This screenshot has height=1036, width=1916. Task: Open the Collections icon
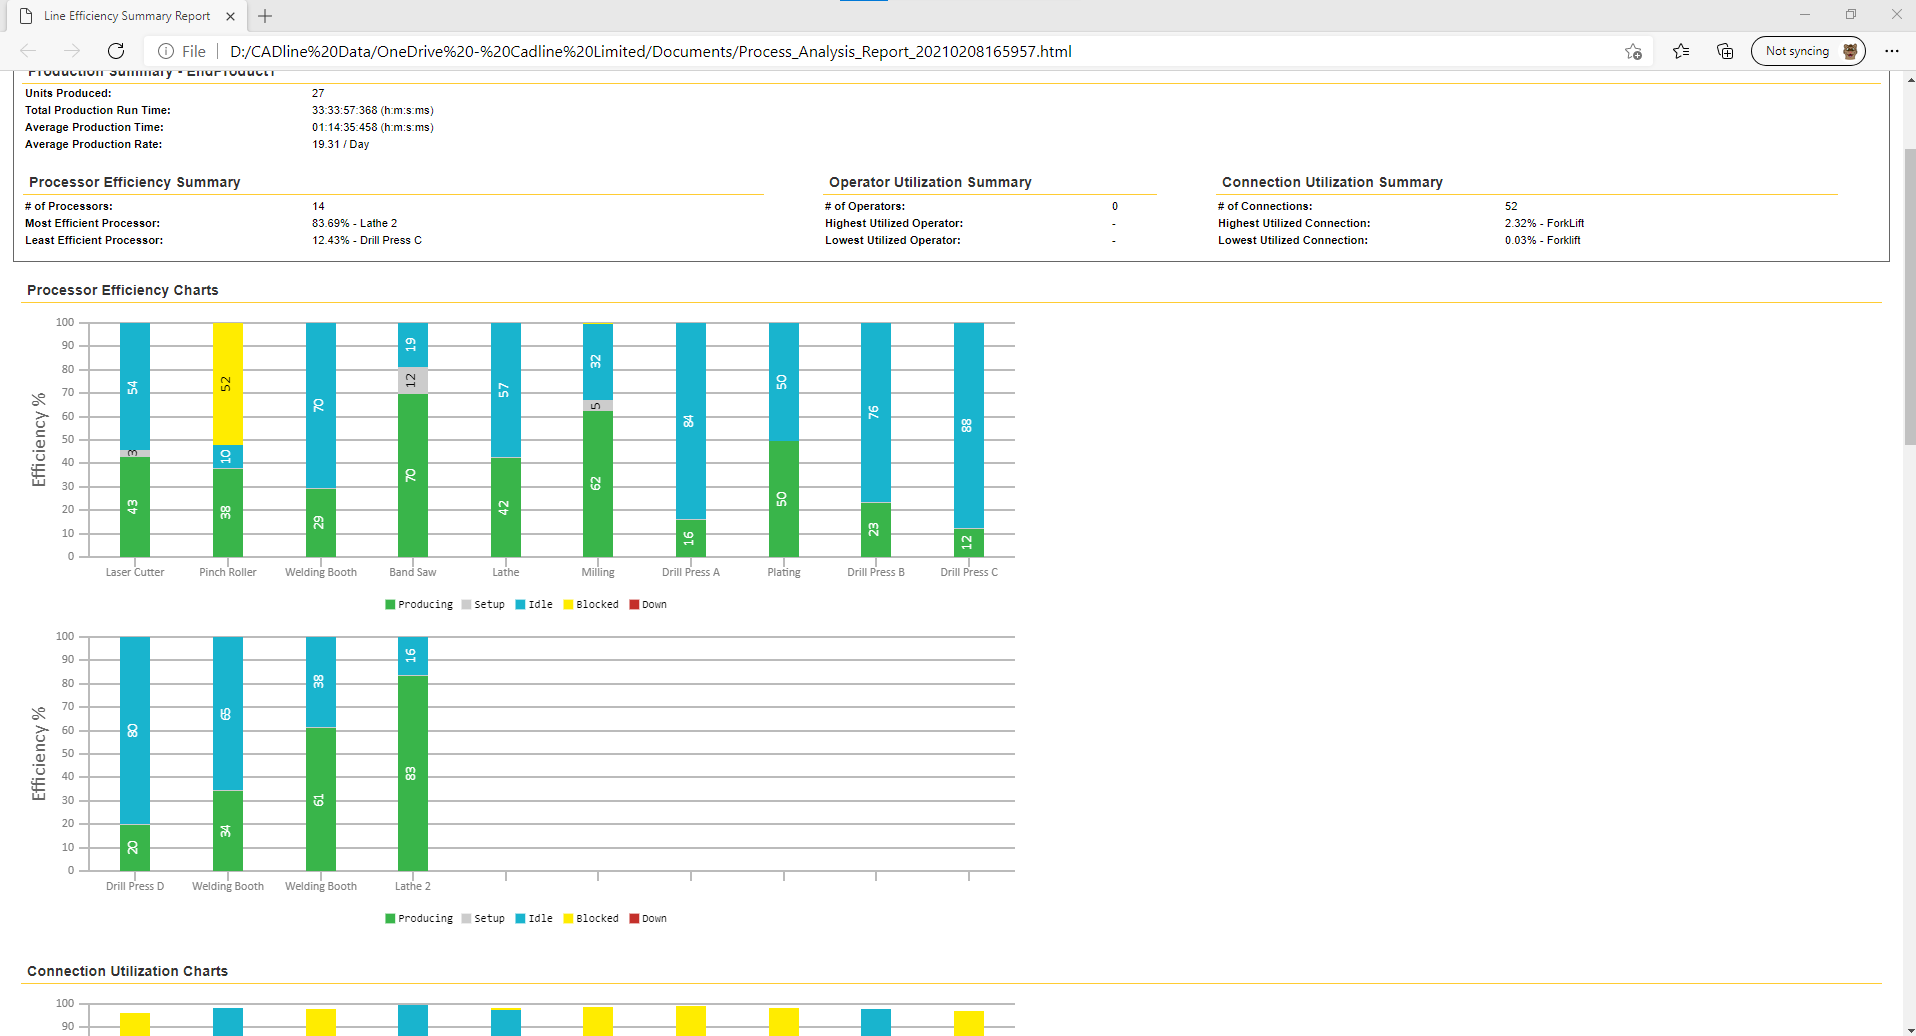coord(1724,51)
